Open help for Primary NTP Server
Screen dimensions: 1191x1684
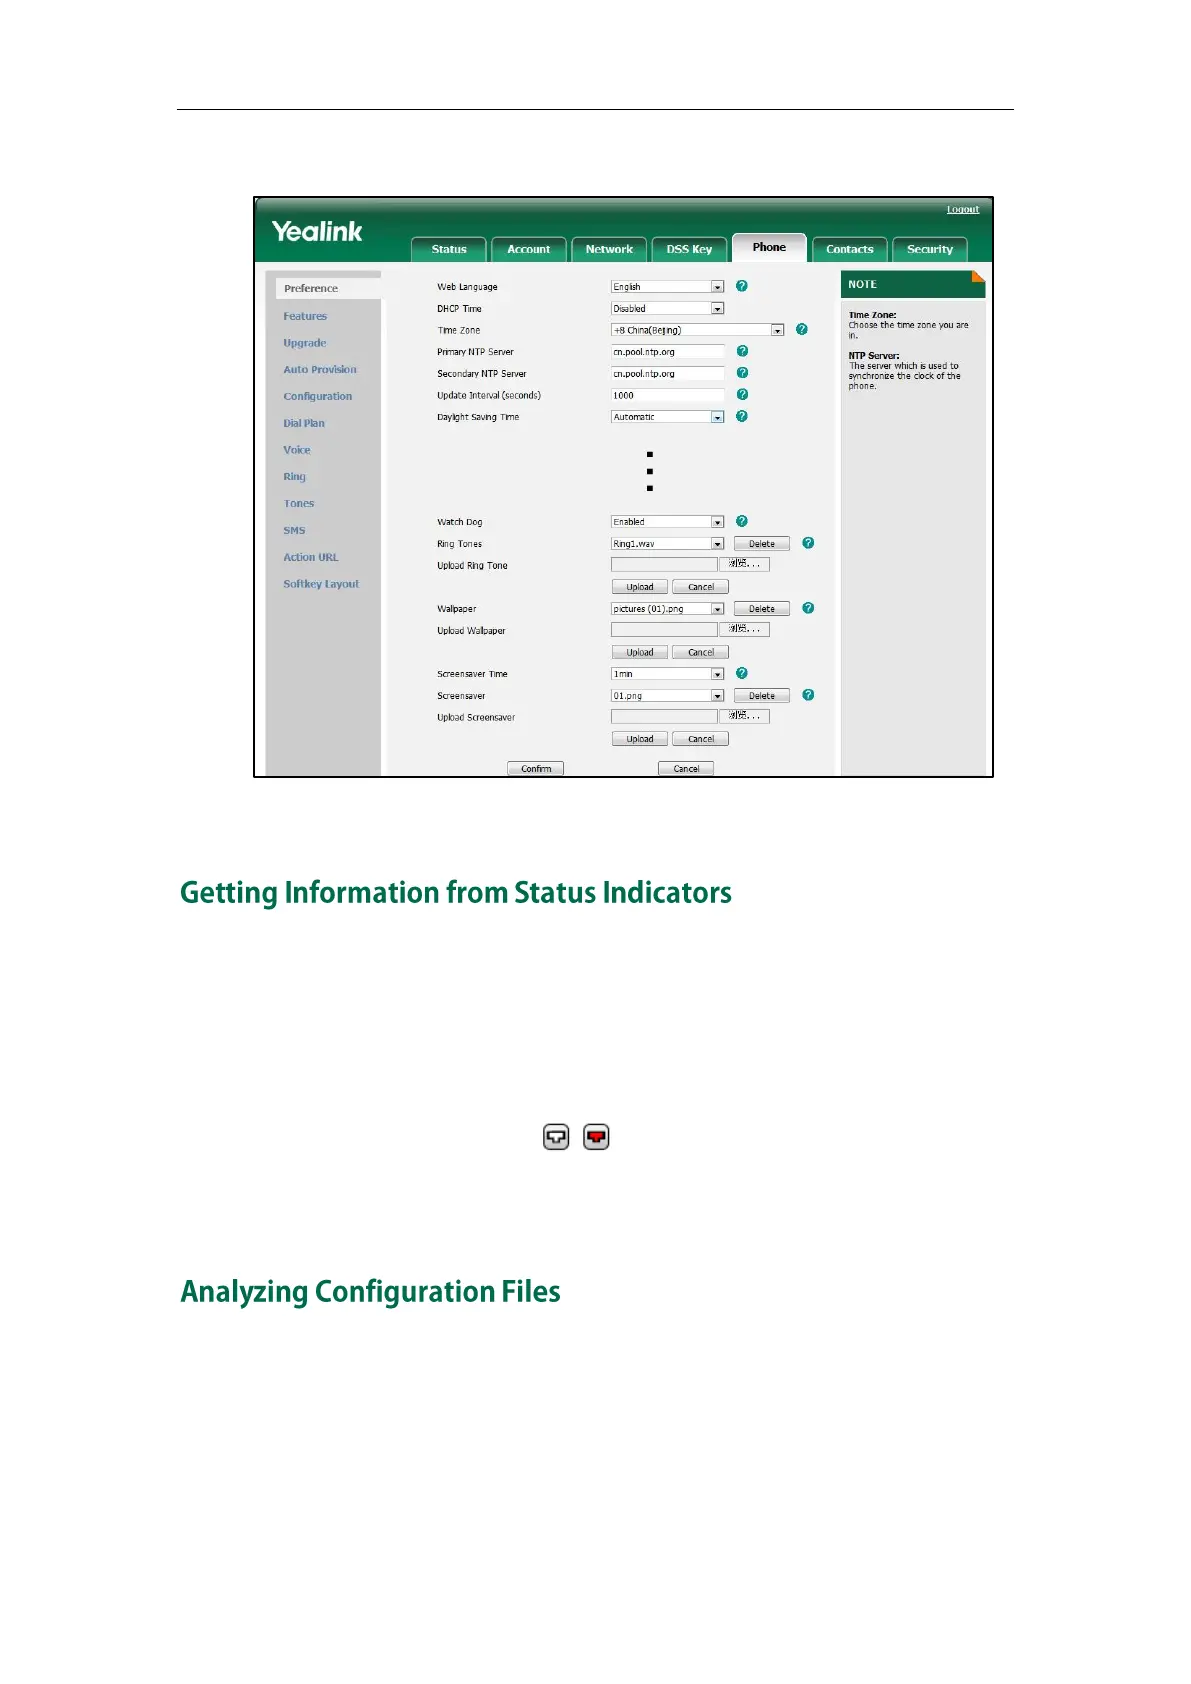742,351
